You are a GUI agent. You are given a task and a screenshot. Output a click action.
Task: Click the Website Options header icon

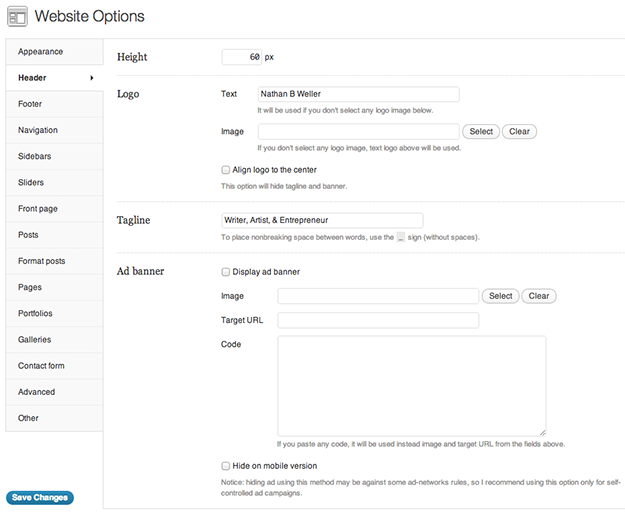pos(18,16)
